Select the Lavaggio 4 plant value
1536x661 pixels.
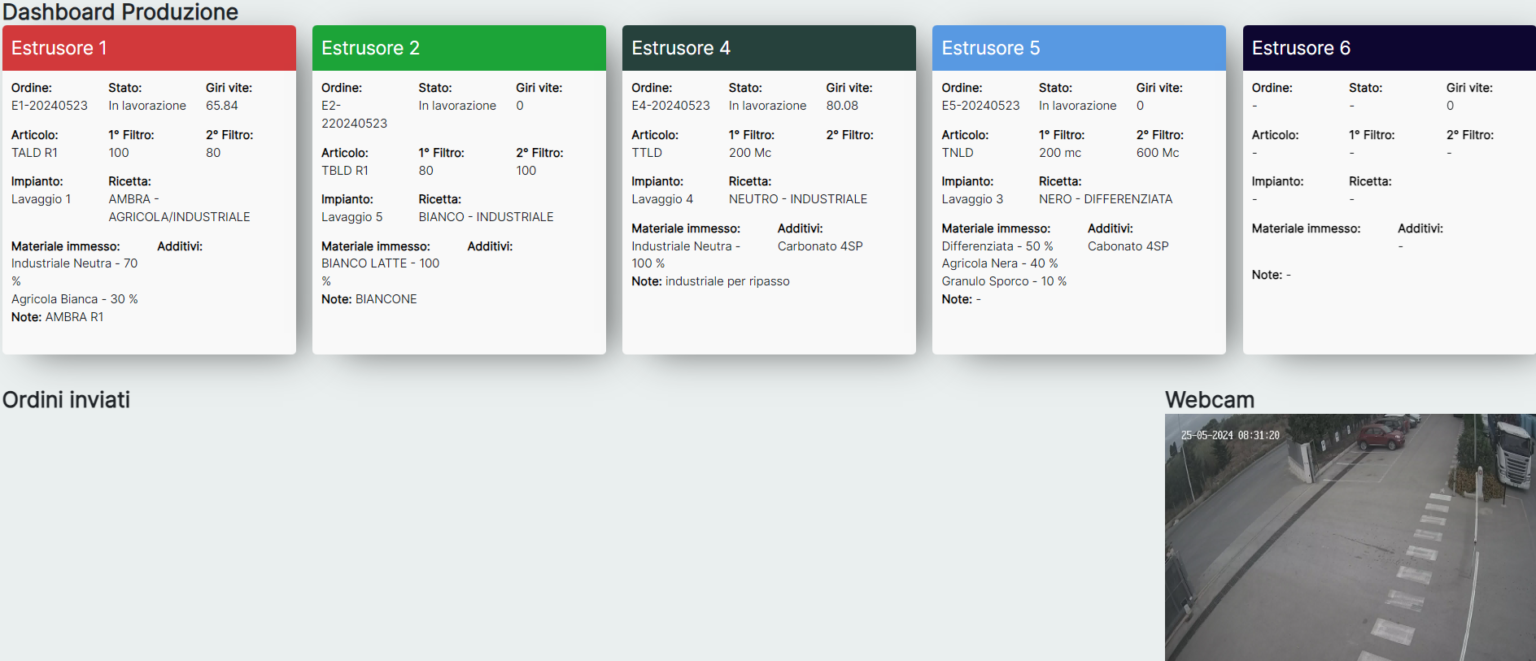click(x=662, y=199)
